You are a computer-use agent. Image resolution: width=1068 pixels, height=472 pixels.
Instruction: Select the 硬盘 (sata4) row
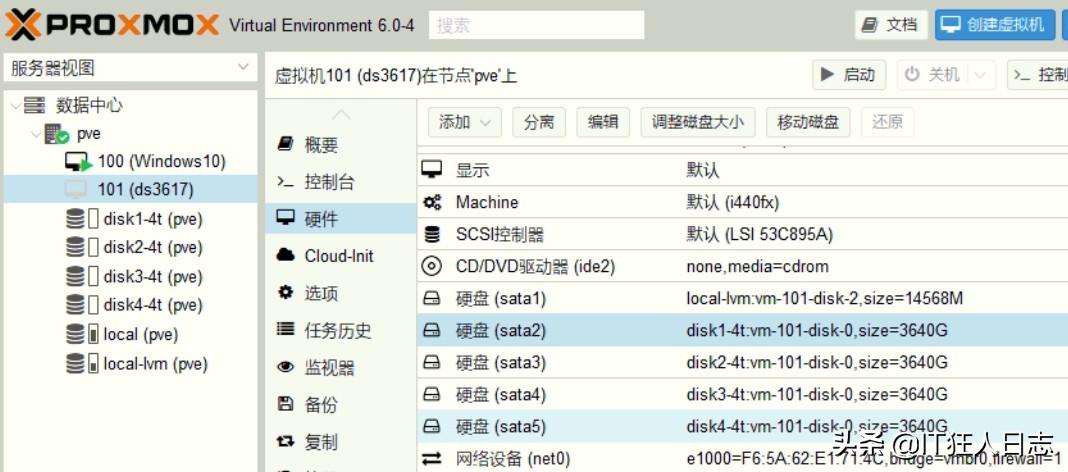[742, 394]
